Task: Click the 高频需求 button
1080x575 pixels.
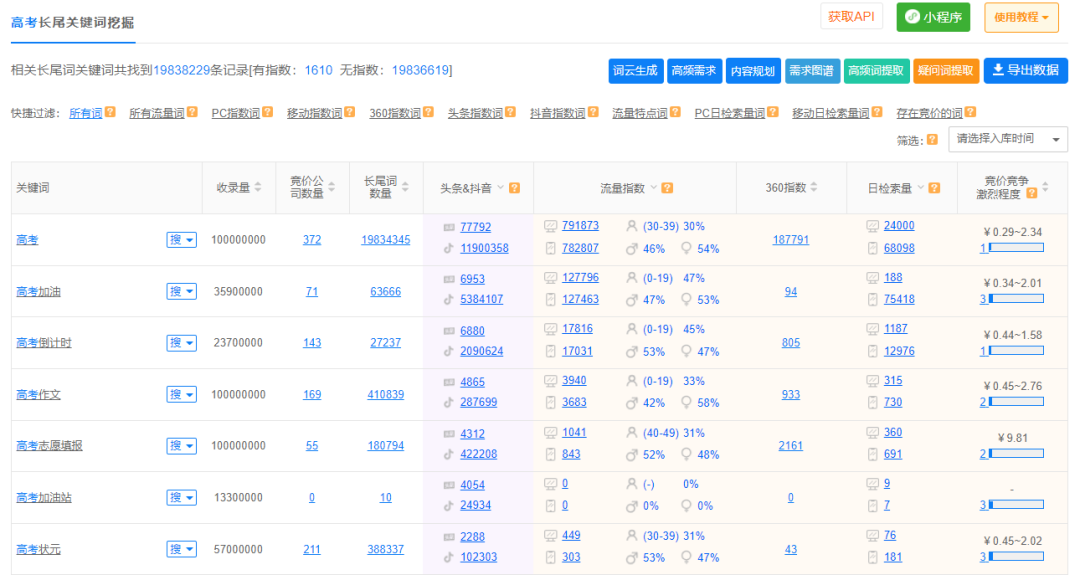Action: click(694, 71)
